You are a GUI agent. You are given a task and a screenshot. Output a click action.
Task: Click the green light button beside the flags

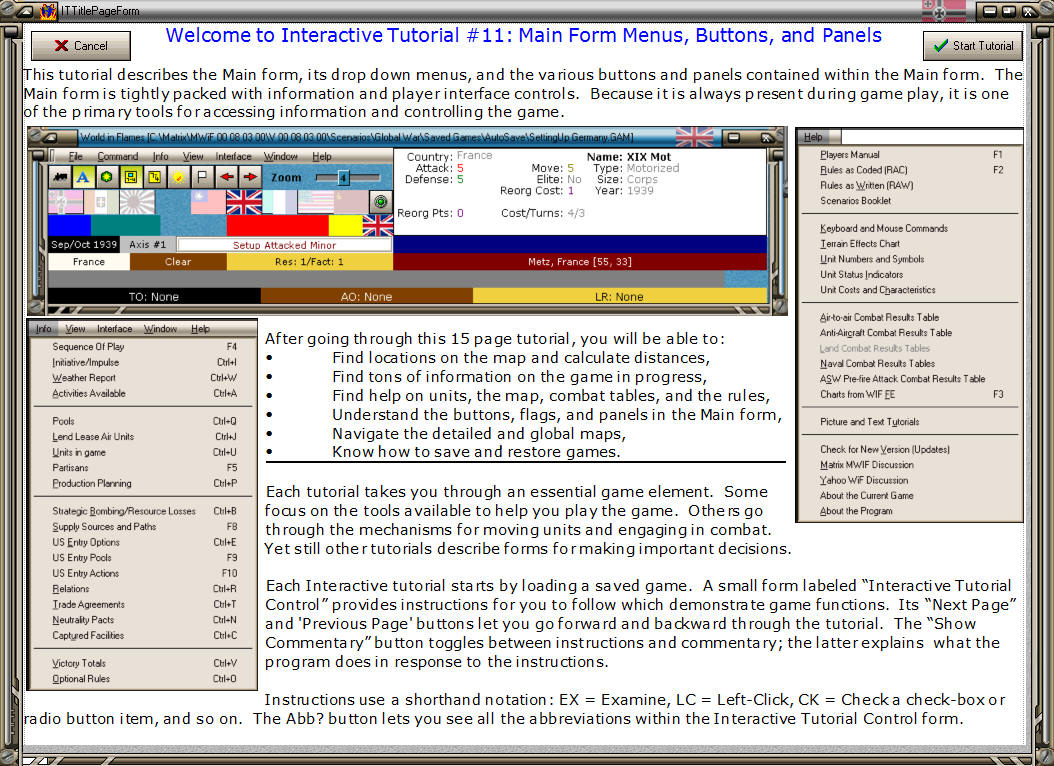tap(380, 202)
